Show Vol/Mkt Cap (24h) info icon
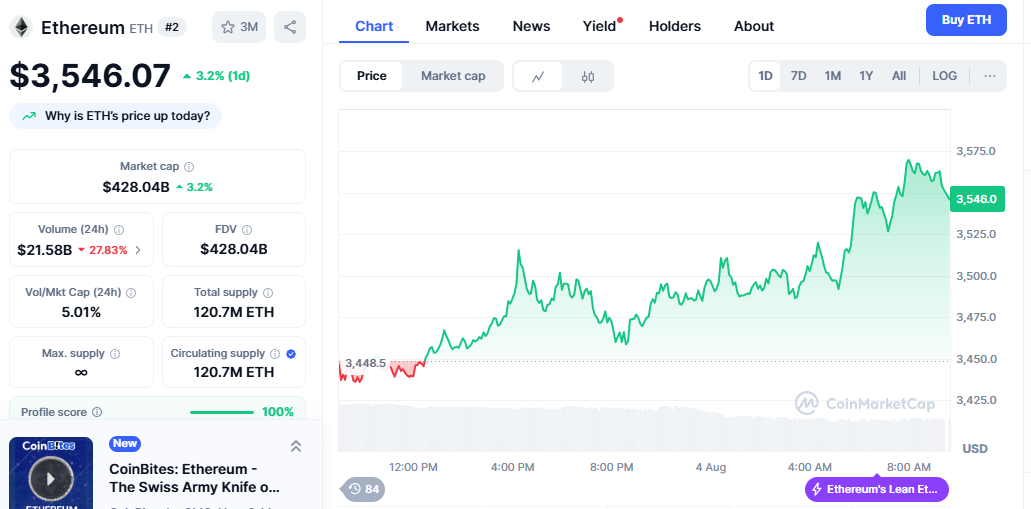 pos(131,293)
